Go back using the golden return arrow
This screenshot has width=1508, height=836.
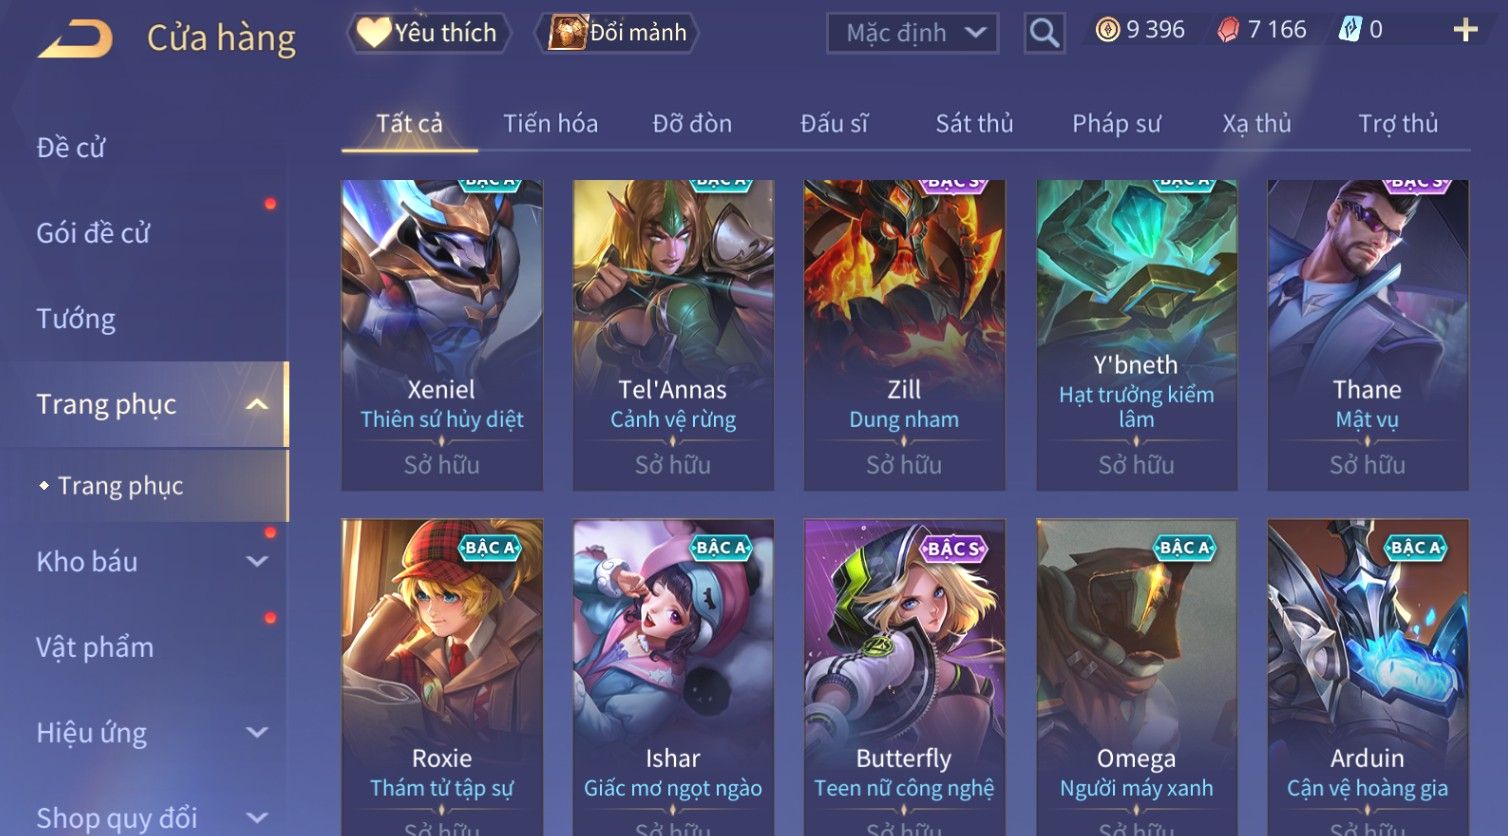(75, 39)
